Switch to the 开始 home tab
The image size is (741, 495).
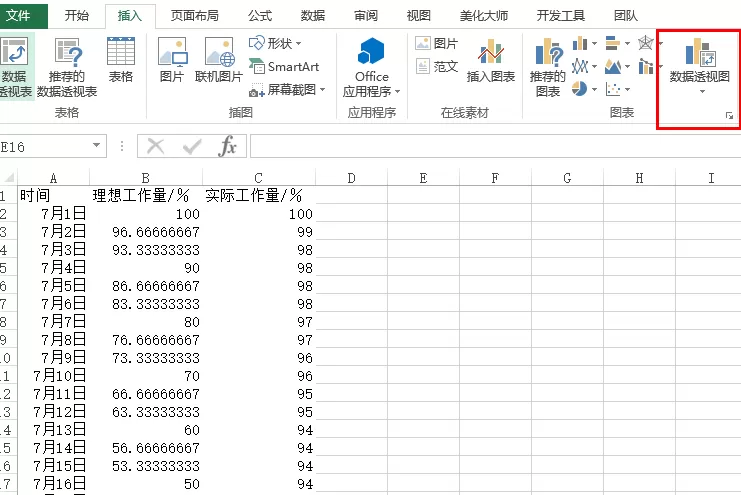(77, 16)
